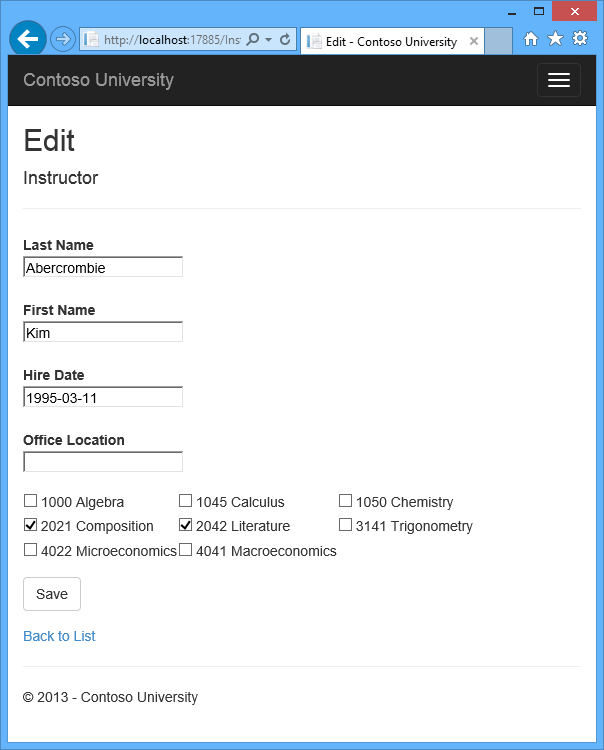The width and height of the screenshot is (604, 750).
Task: Click the browser Forward arrow button
Action: tap(62, 40)
